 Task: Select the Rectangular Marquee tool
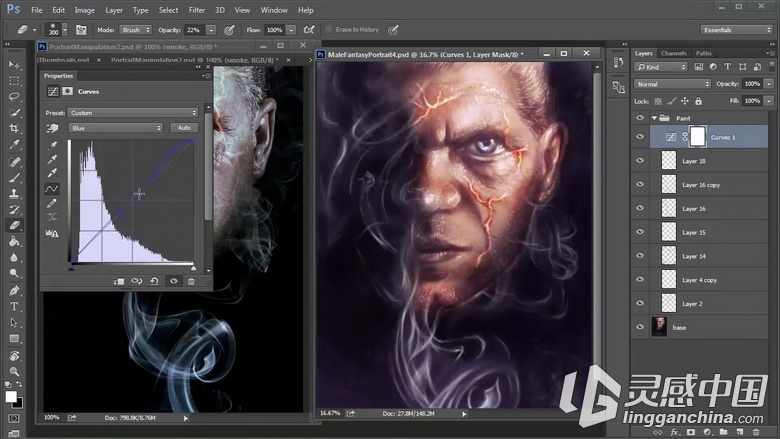click(14, 81)
